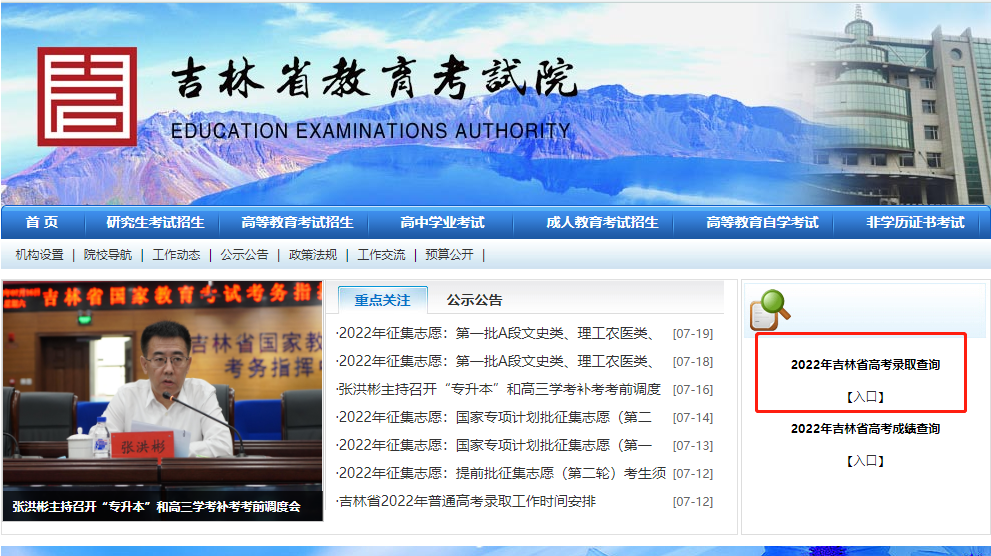Switch to the 公示公告 tab
Viewport: 991px width, 556px height.
point(474,300)
